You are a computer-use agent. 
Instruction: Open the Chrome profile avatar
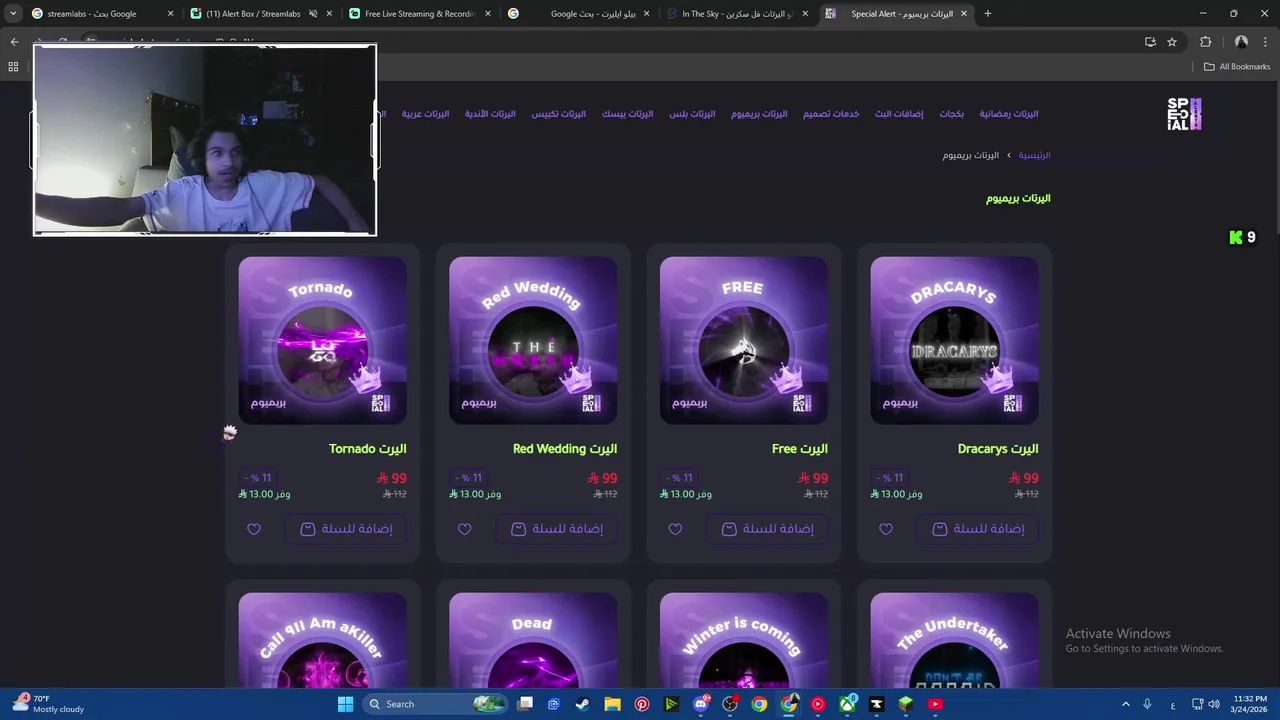point(1241,42)
